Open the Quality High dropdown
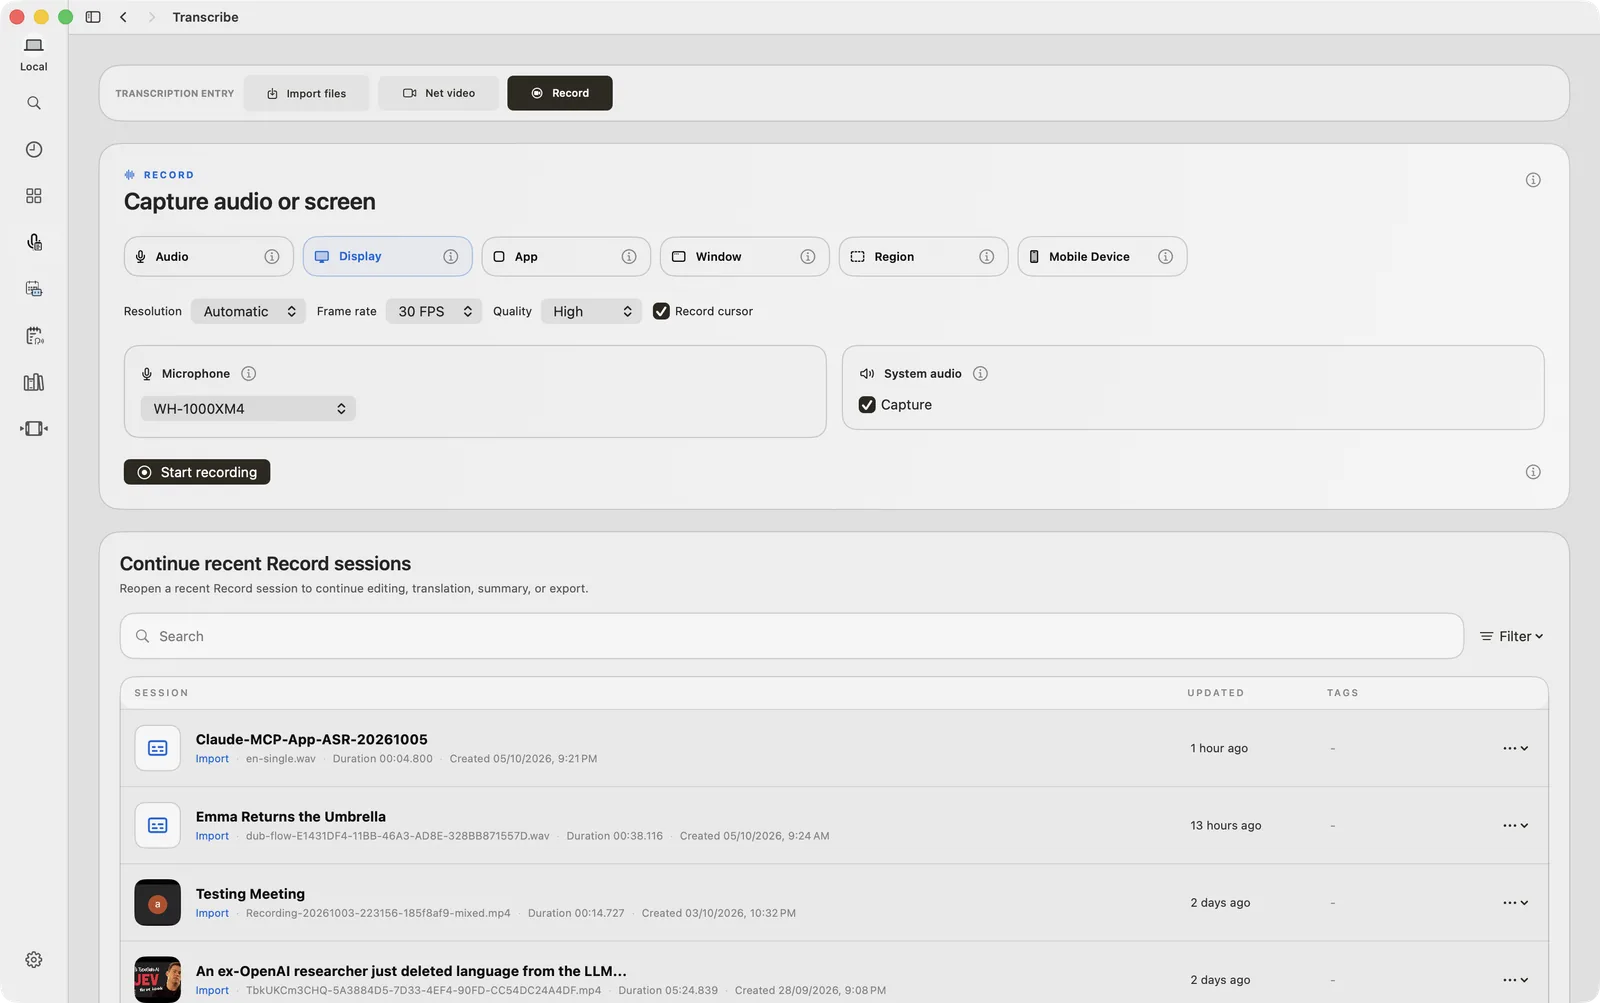1600x1003 pixels. coord(591,312)
